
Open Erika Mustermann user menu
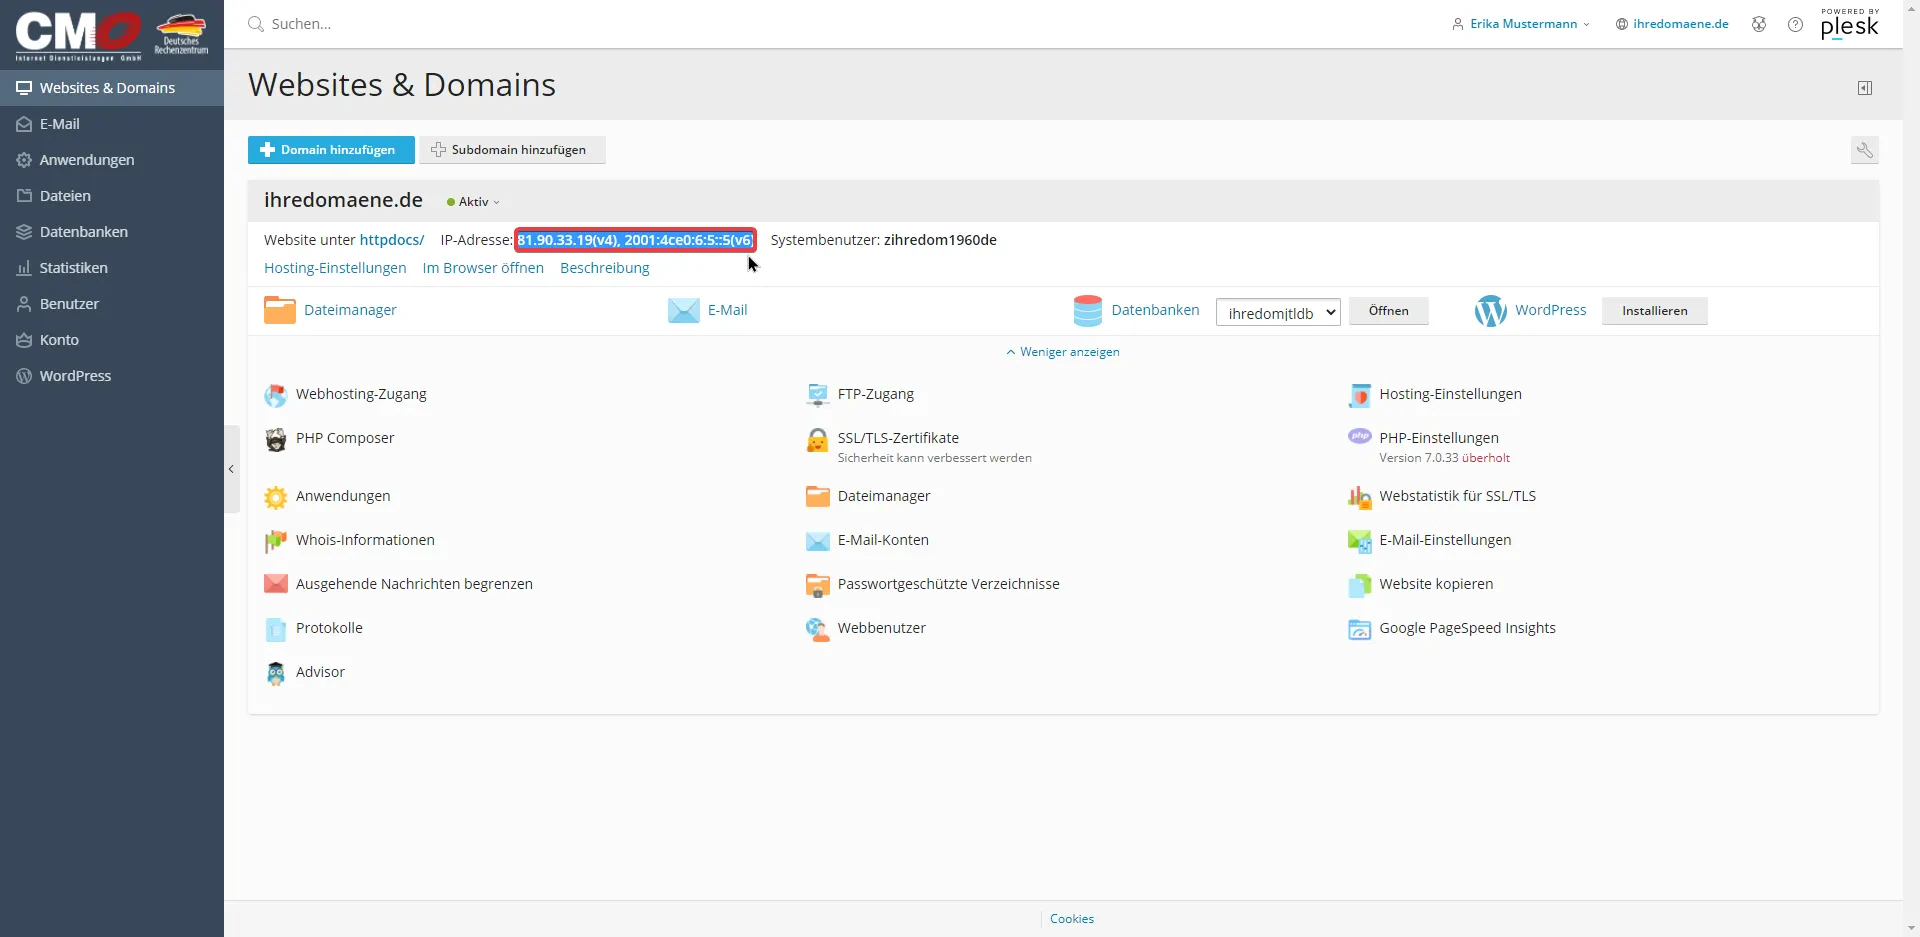tap(1521, 24)
